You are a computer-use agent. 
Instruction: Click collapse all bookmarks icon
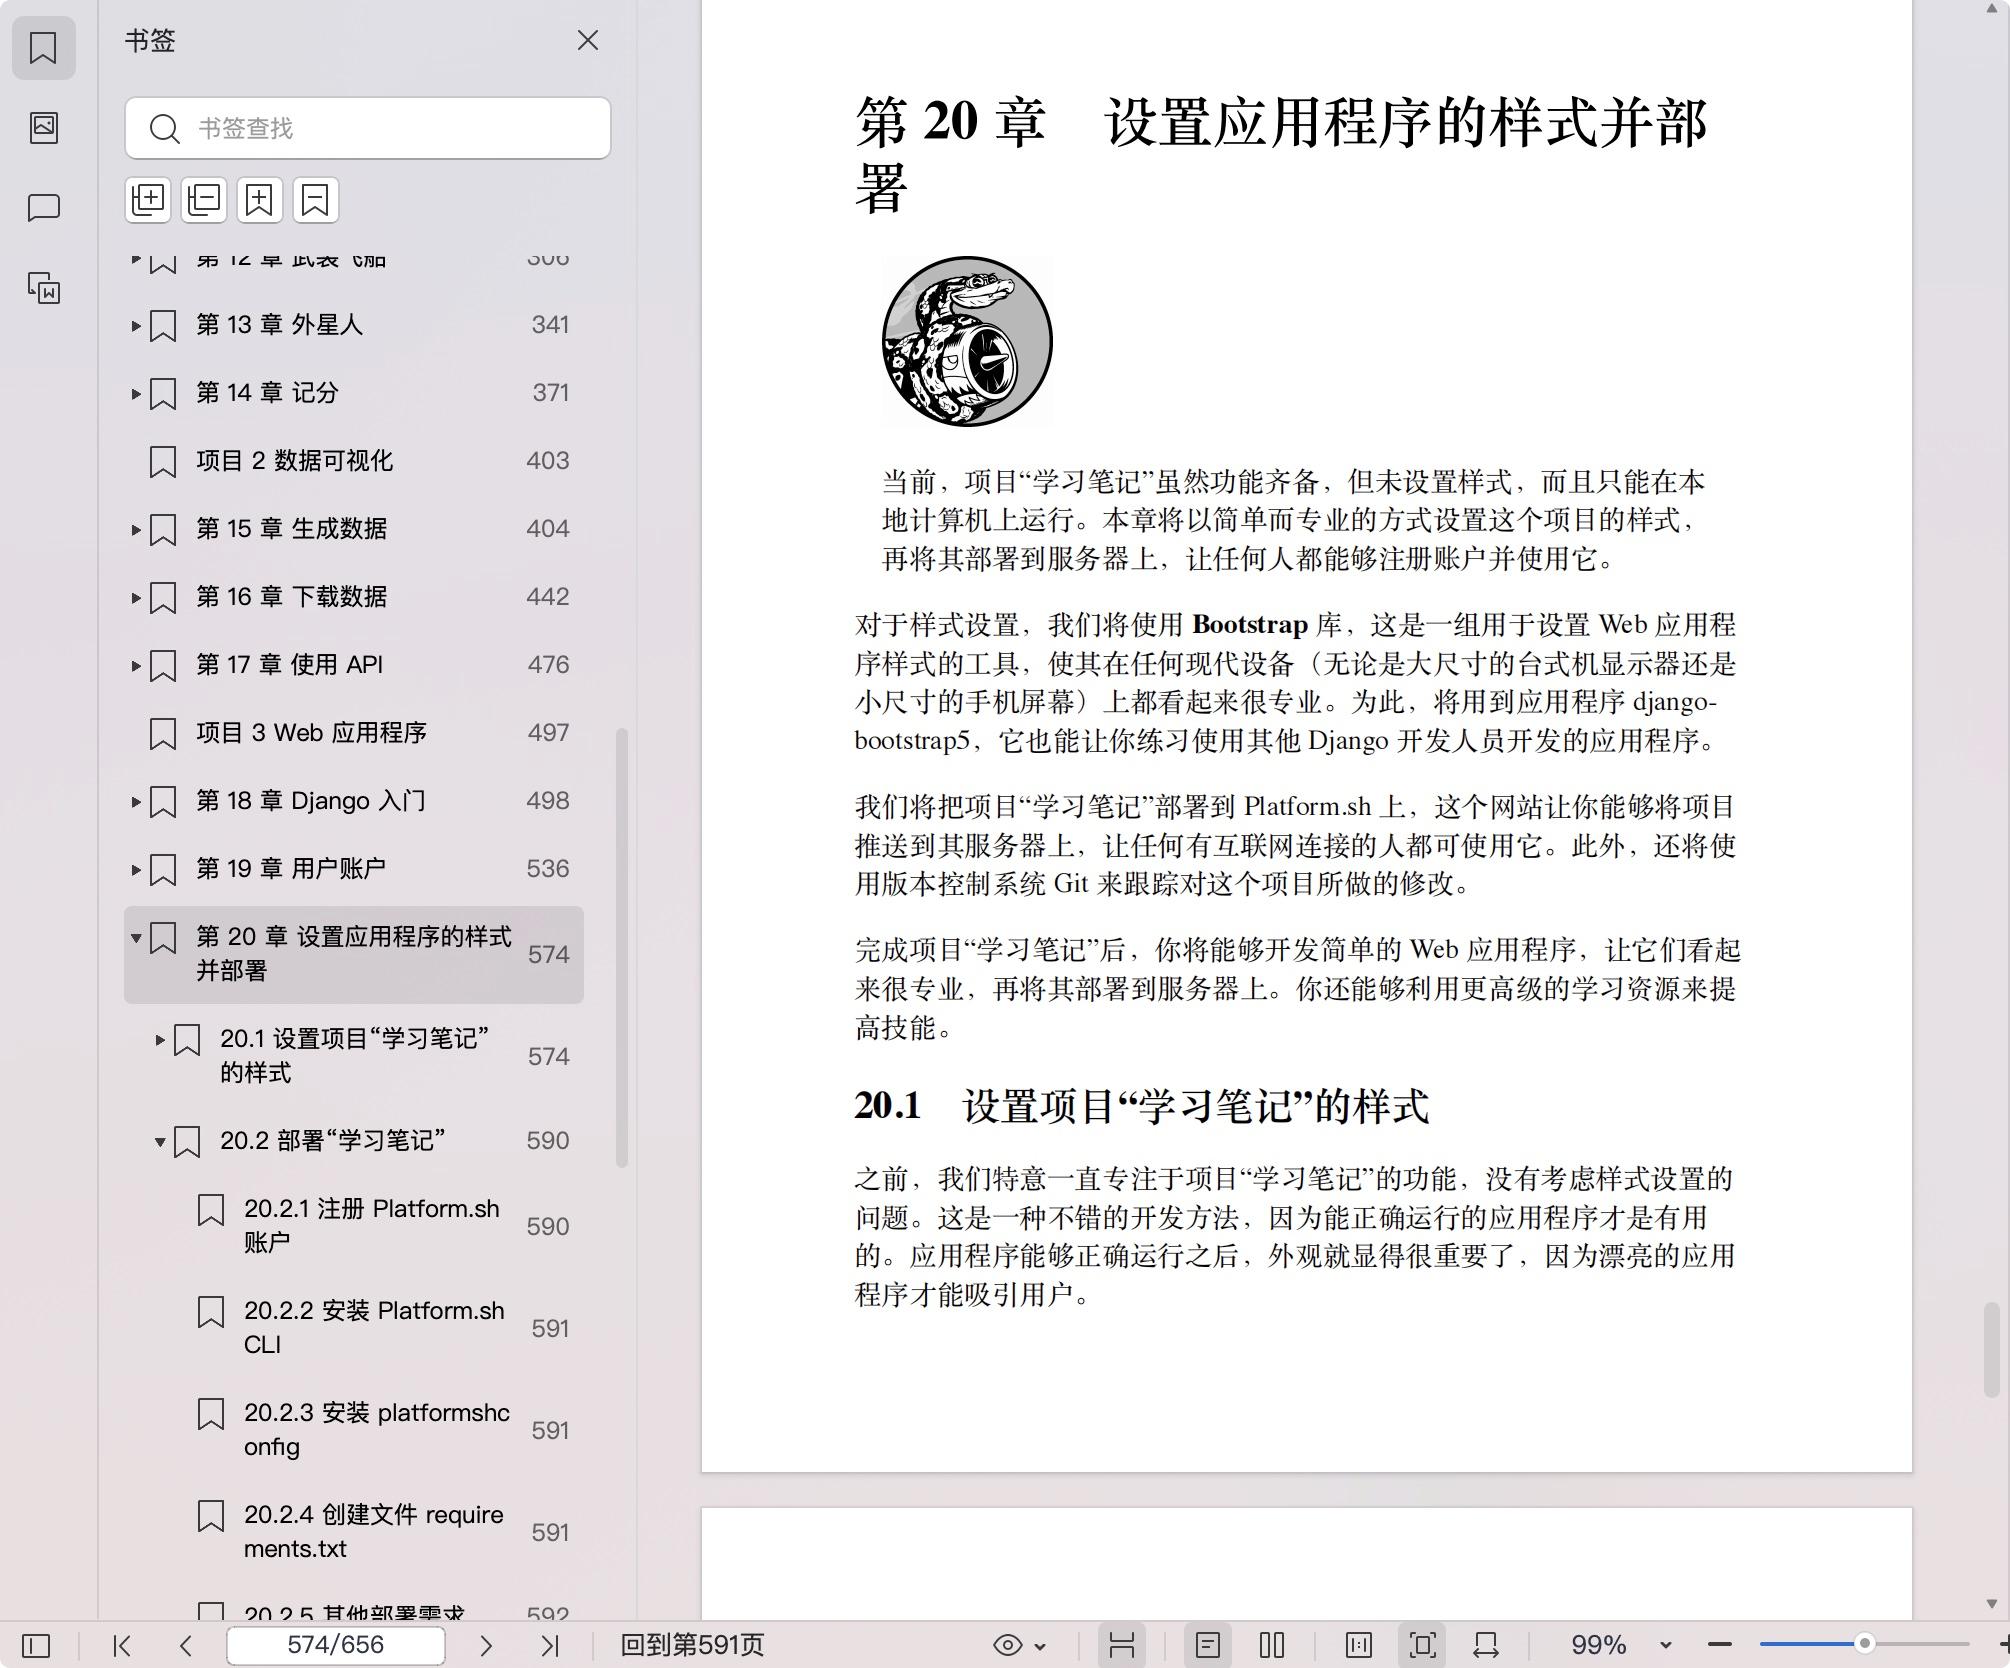[x=204, y=199]
